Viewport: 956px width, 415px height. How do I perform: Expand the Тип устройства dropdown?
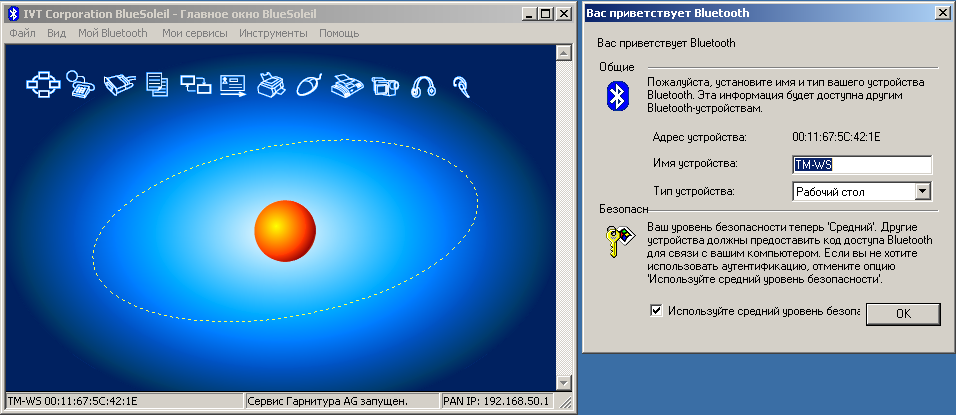922,192
